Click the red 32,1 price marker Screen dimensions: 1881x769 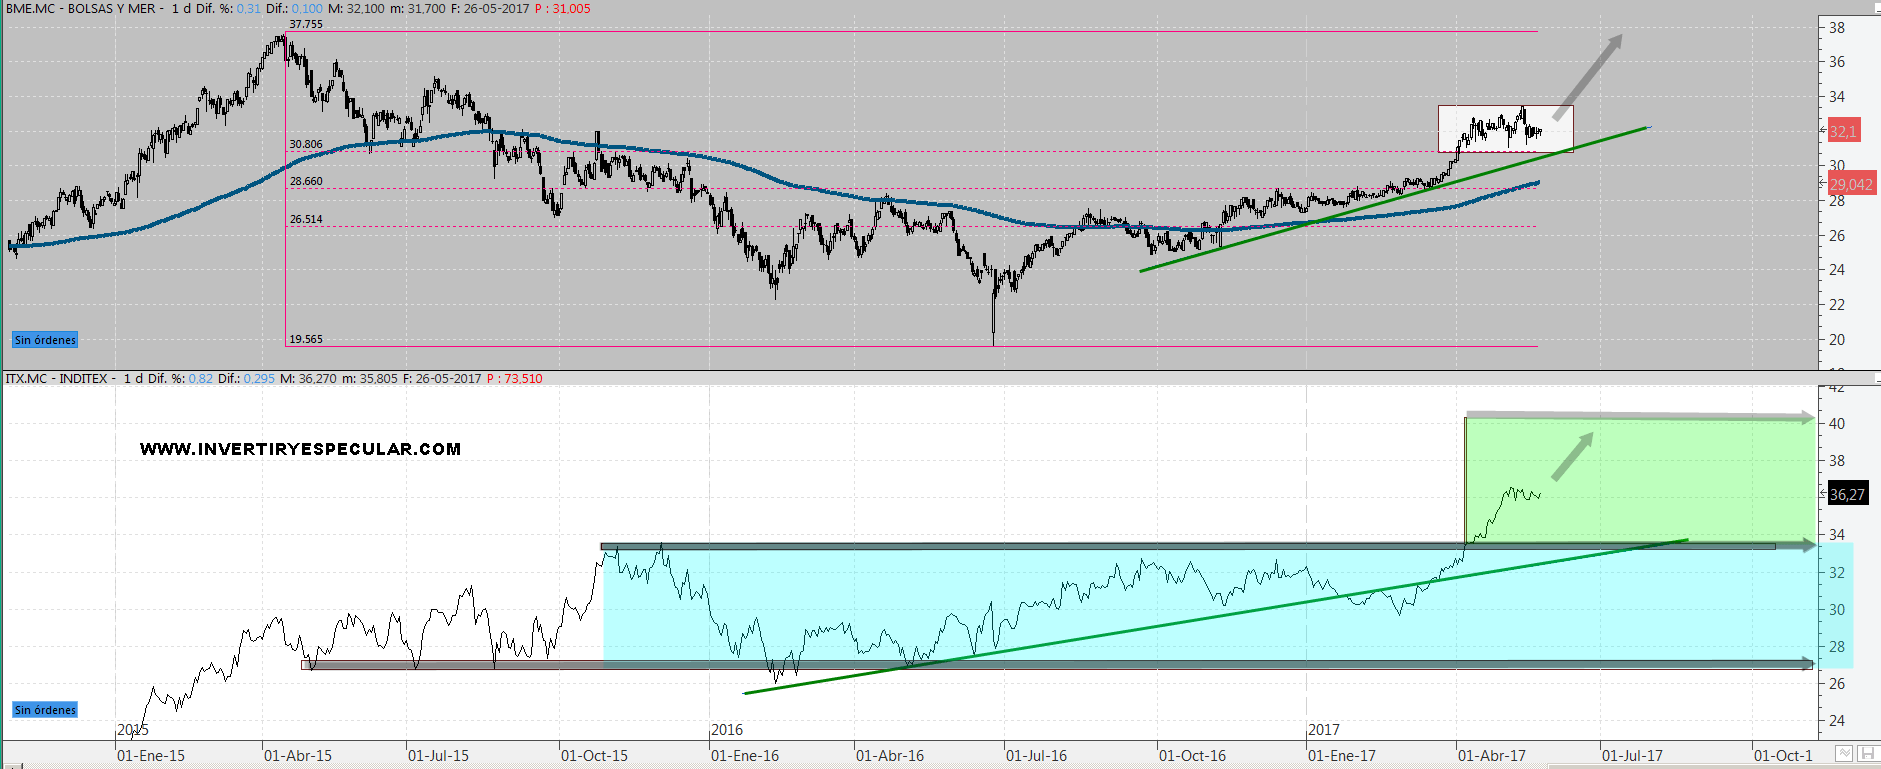[1842, 131]
